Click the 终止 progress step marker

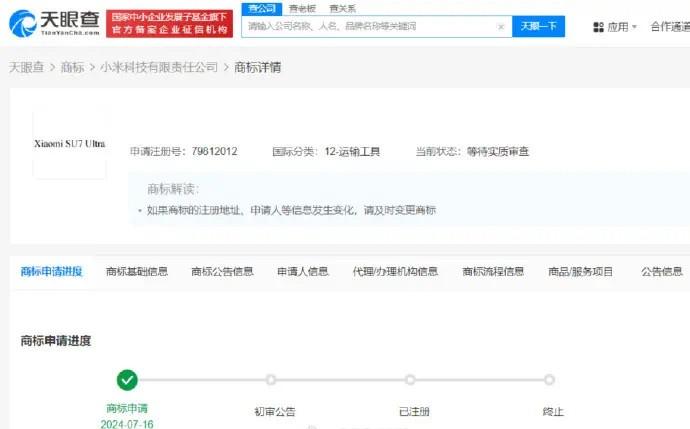coord(549,380)
